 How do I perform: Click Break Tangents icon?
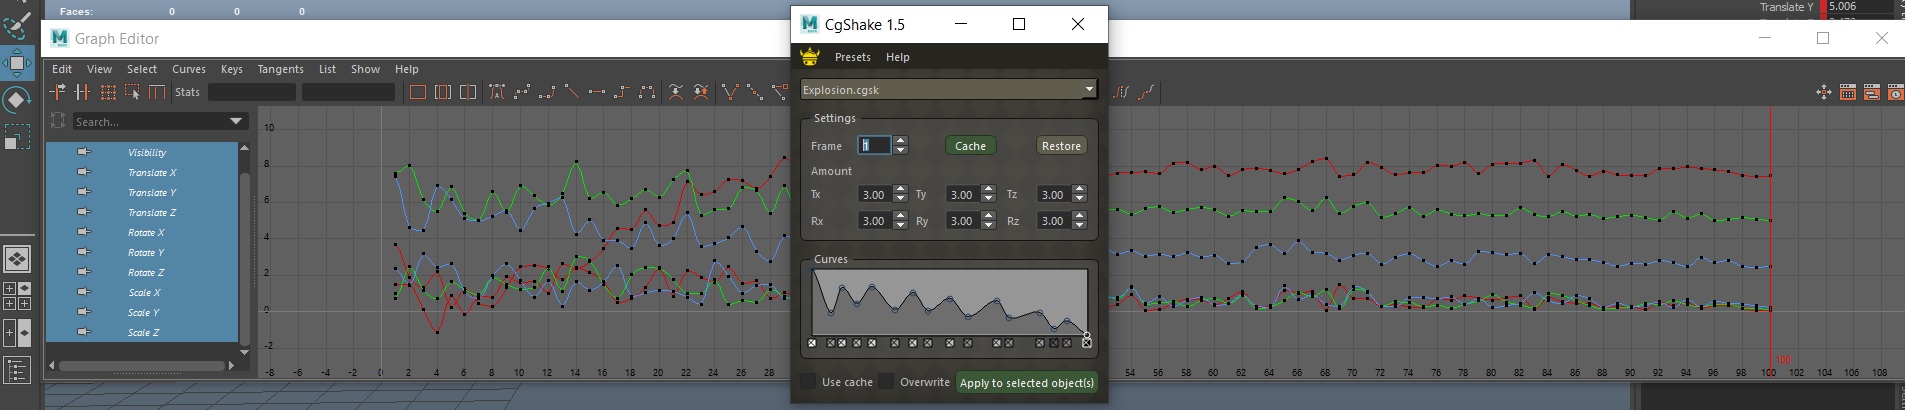pyautogui.click(x=730, y=92)
